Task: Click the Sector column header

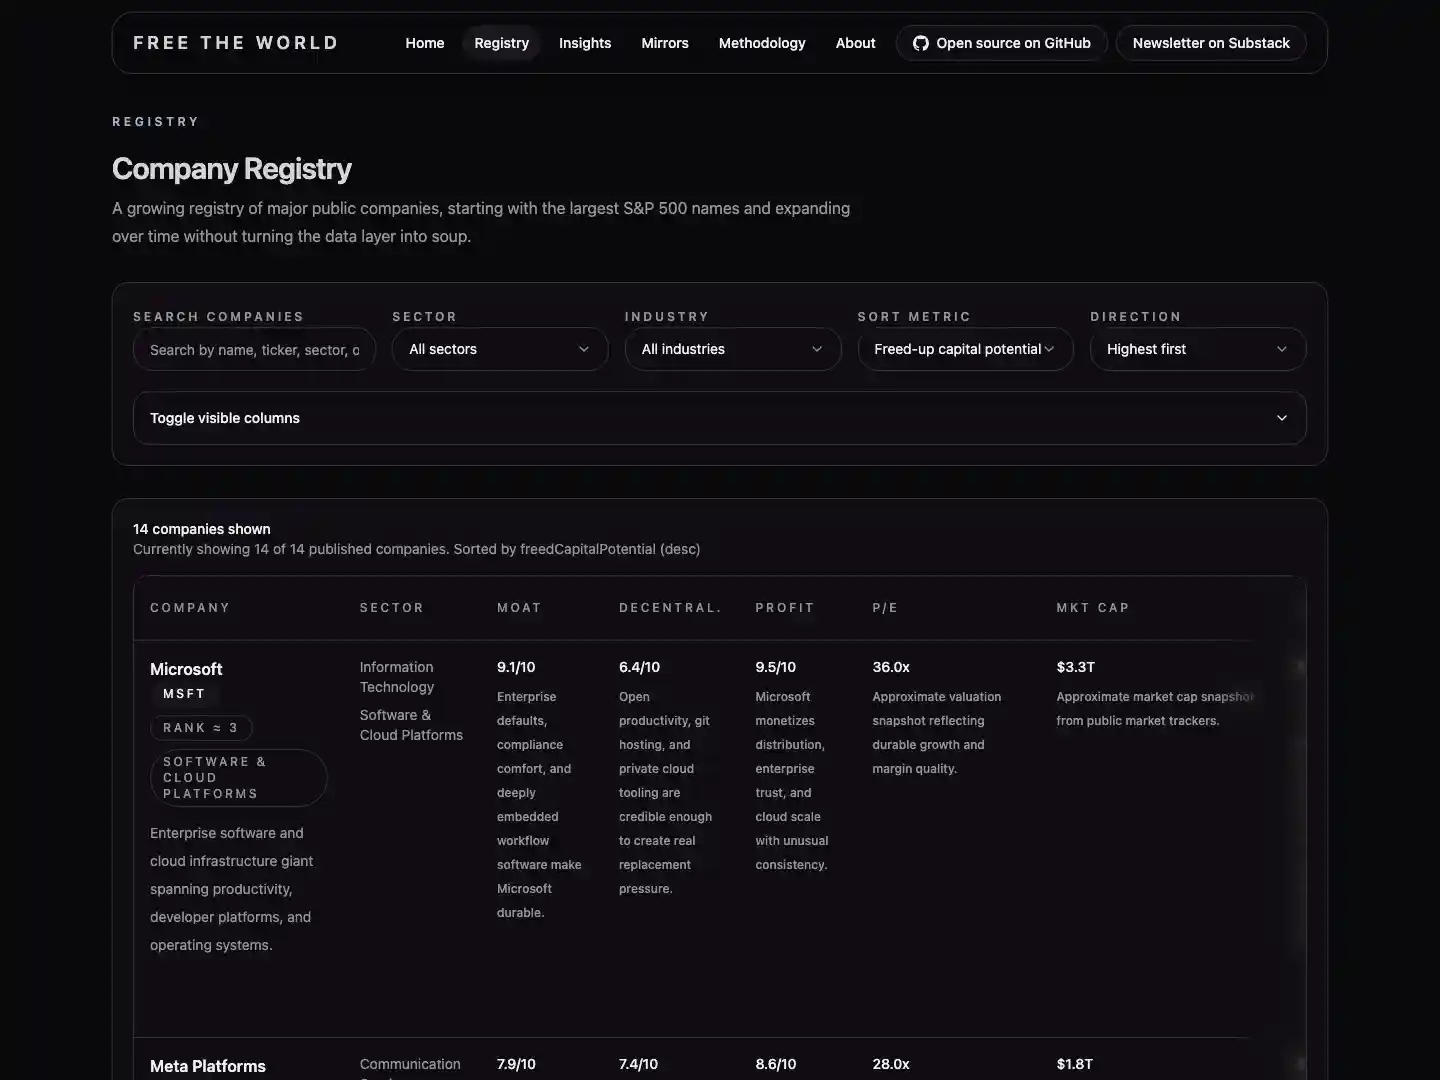Action: click(392, 608)
